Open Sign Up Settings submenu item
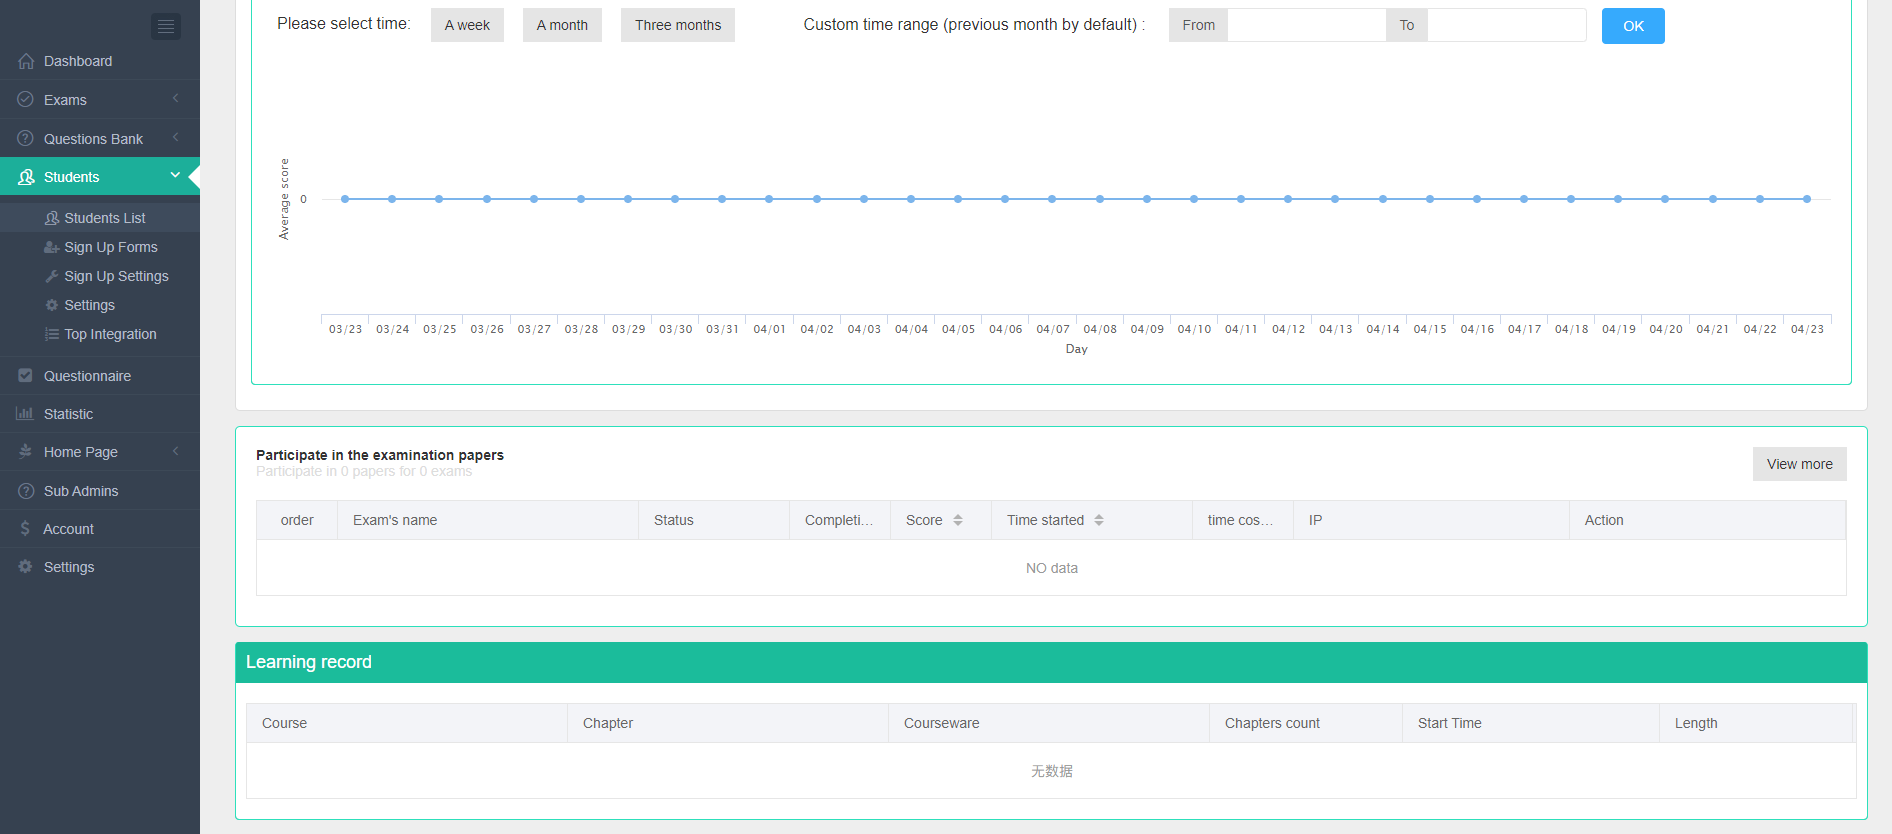Screen dimensions: 1892x834 tap(100, 276)
